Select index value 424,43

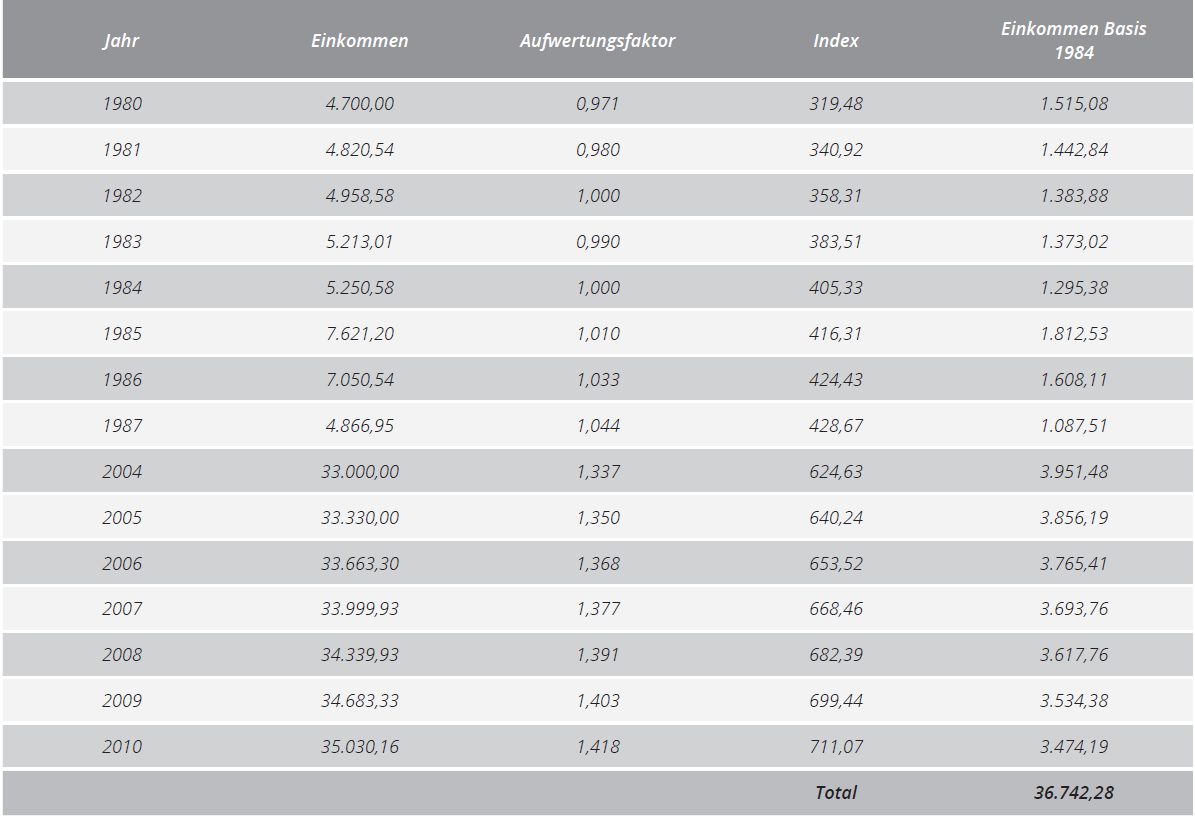click(x=836, y=380)
